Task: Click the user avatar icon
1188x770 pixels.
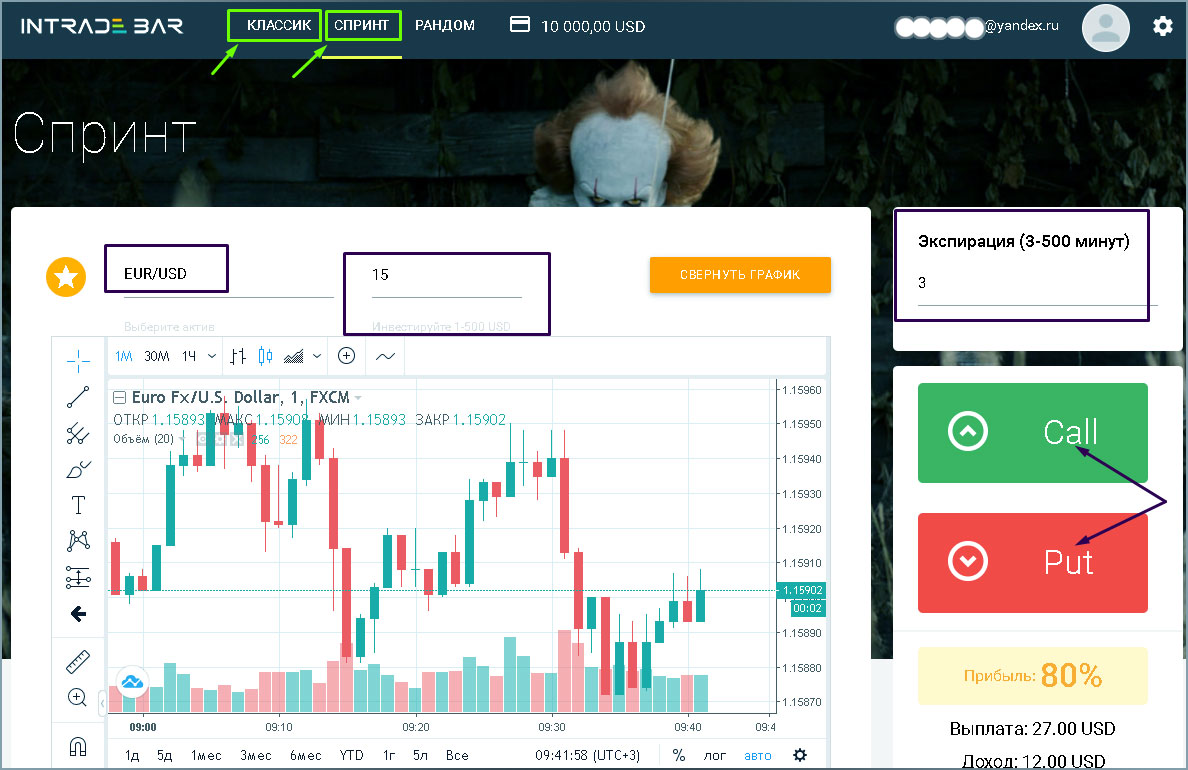Action: pyautogui.click(x=1105, y=27)
